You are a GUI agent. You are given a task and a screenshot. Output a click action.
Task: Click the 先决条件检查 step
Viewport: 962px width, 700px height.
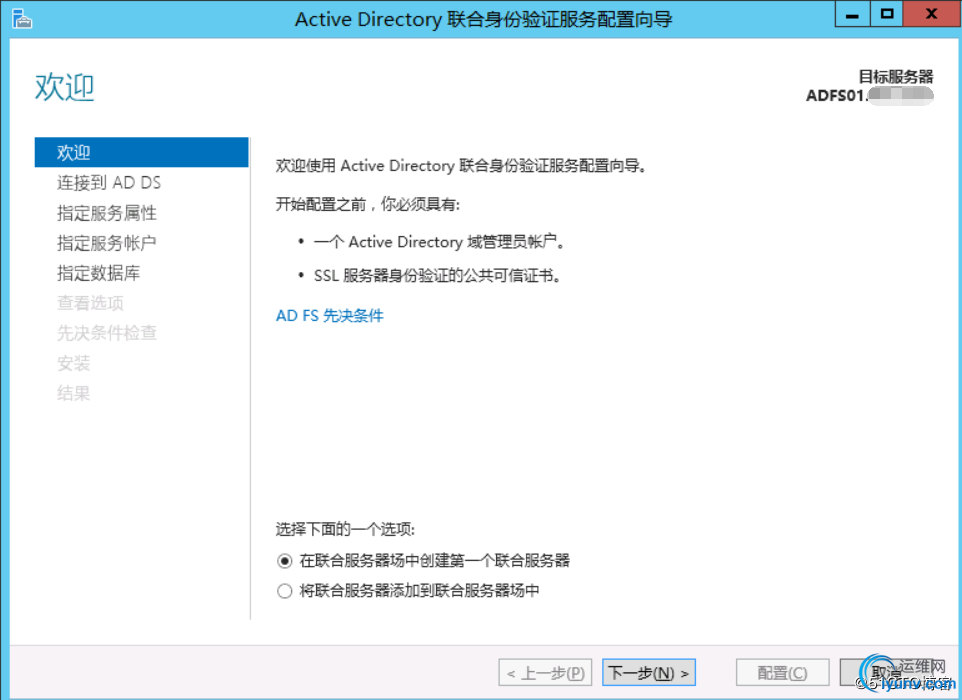coord(107,333)
